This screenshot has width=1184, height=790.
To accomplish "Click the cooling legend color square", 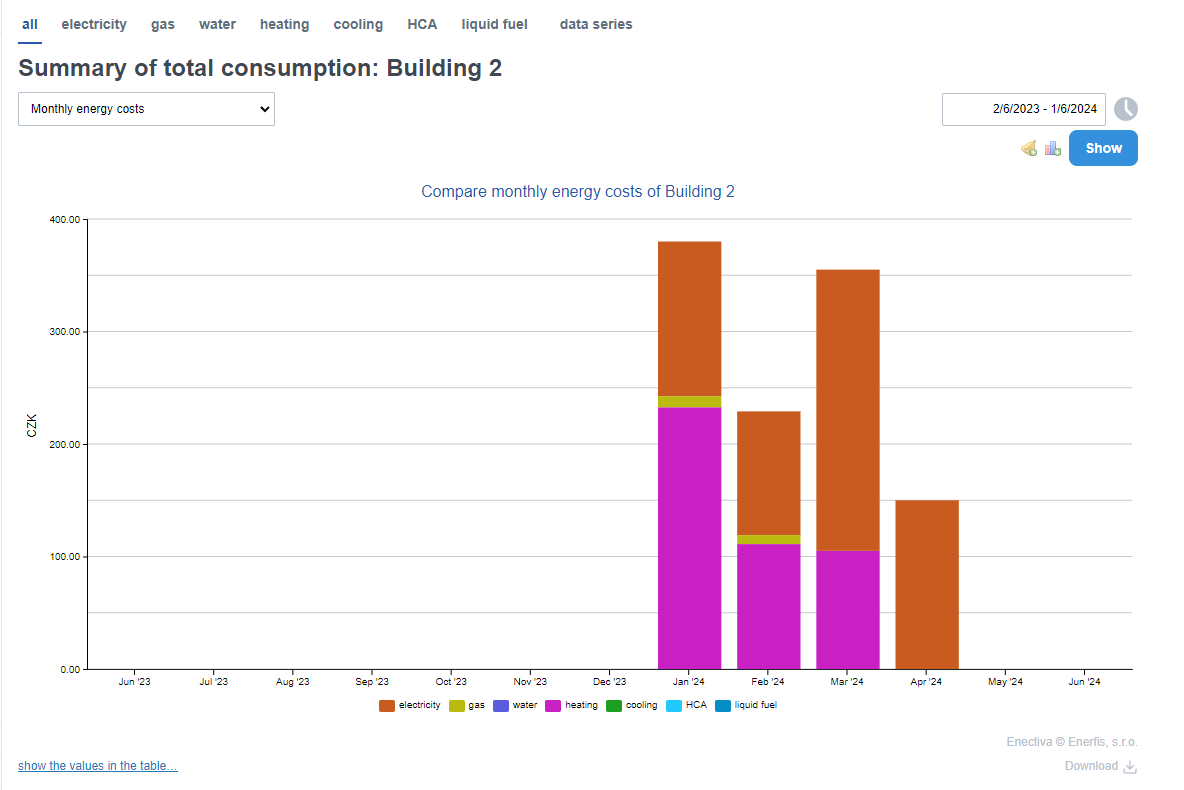I will click(614, 705).
